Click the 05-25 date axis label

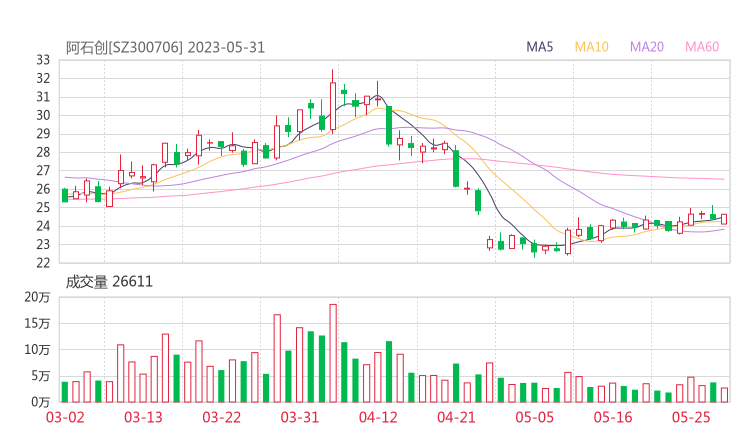tap(691, 417)
